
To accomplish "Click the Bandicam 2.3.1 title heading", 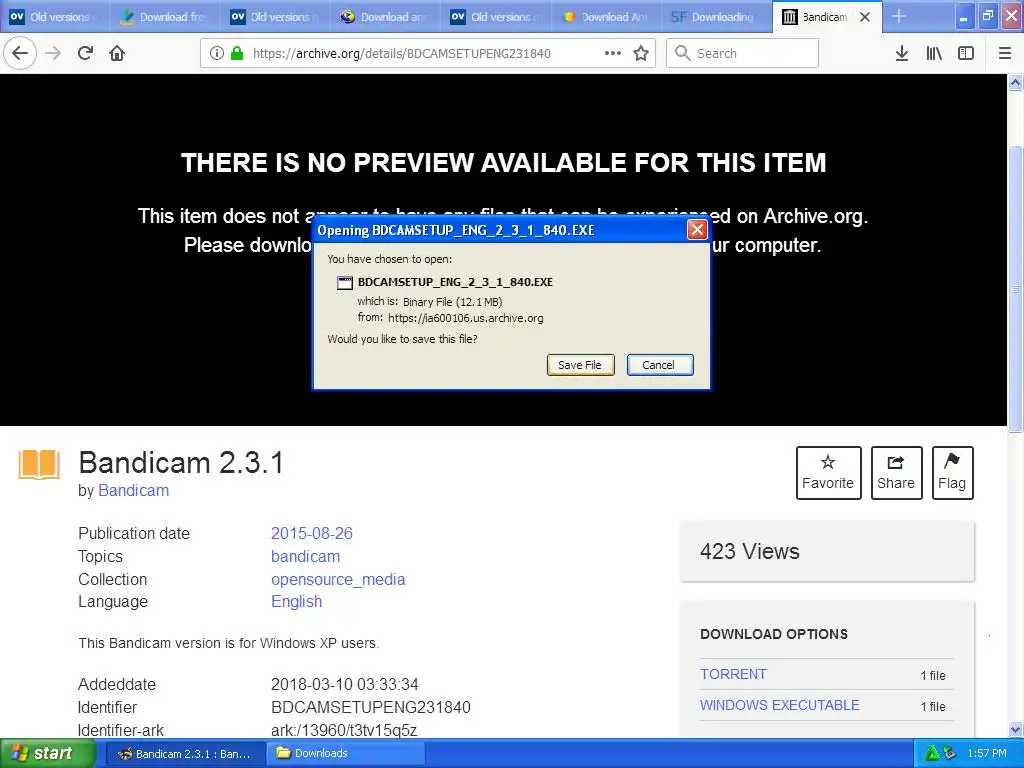I will [x=182, y=463].
